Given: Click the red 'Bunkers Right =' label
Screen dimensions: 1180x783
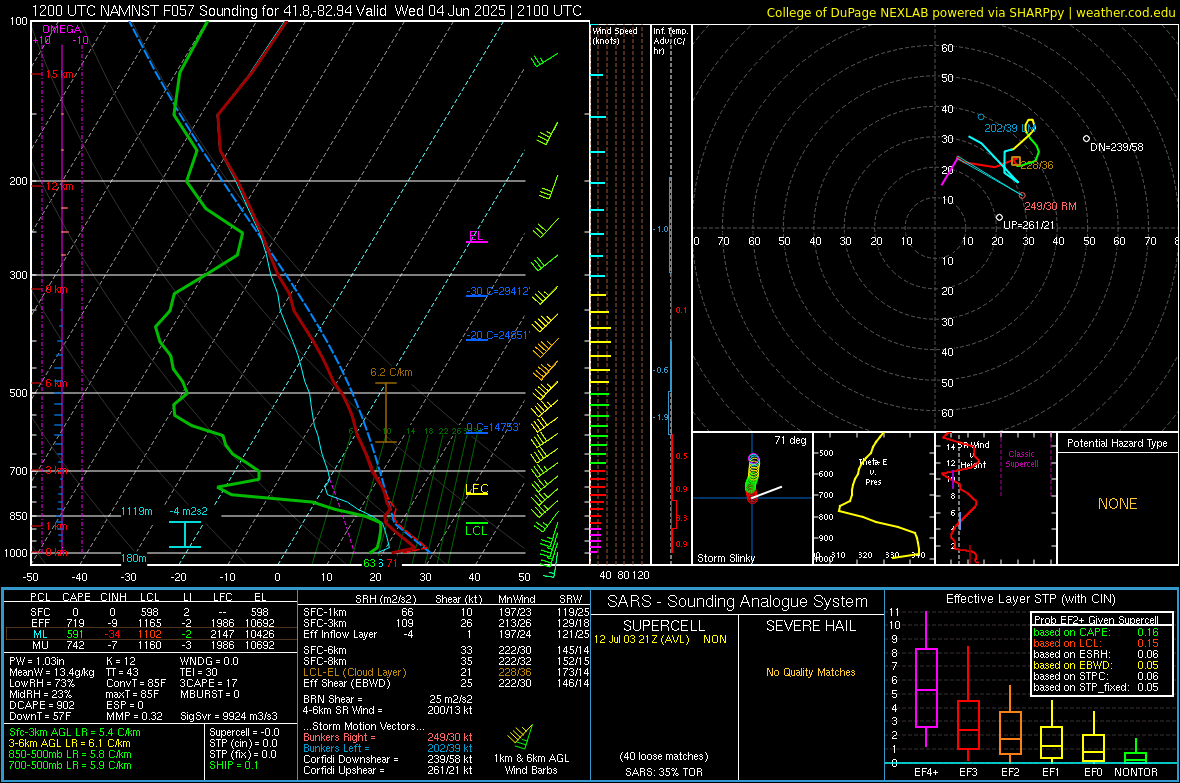Looking at the screenshot, I should coord(339,738).
